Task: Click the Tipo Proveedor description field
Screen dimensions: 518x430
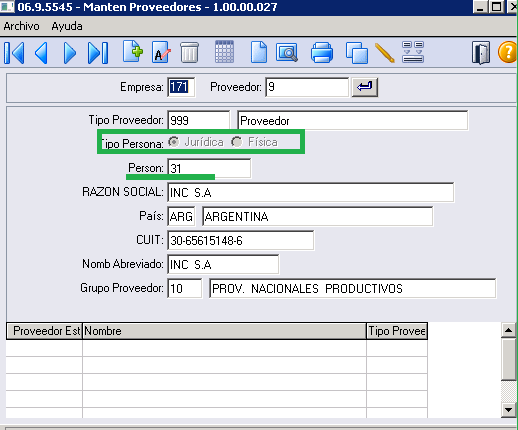Action: click(x=353, y=120)
